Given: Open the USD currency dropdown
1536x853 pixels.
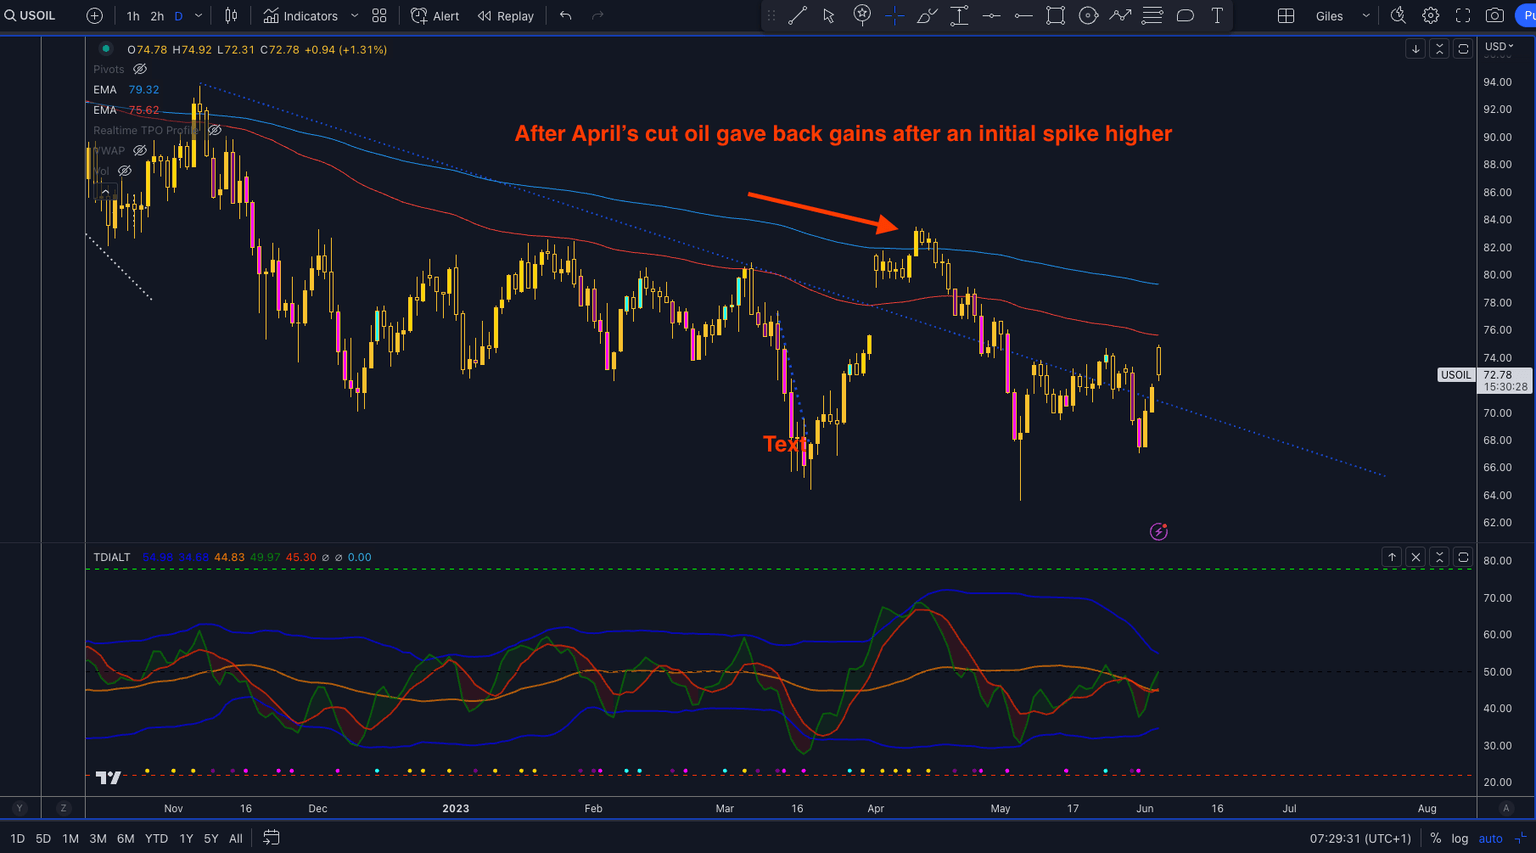Looking at the screenshot, I should coord(1498,47).
